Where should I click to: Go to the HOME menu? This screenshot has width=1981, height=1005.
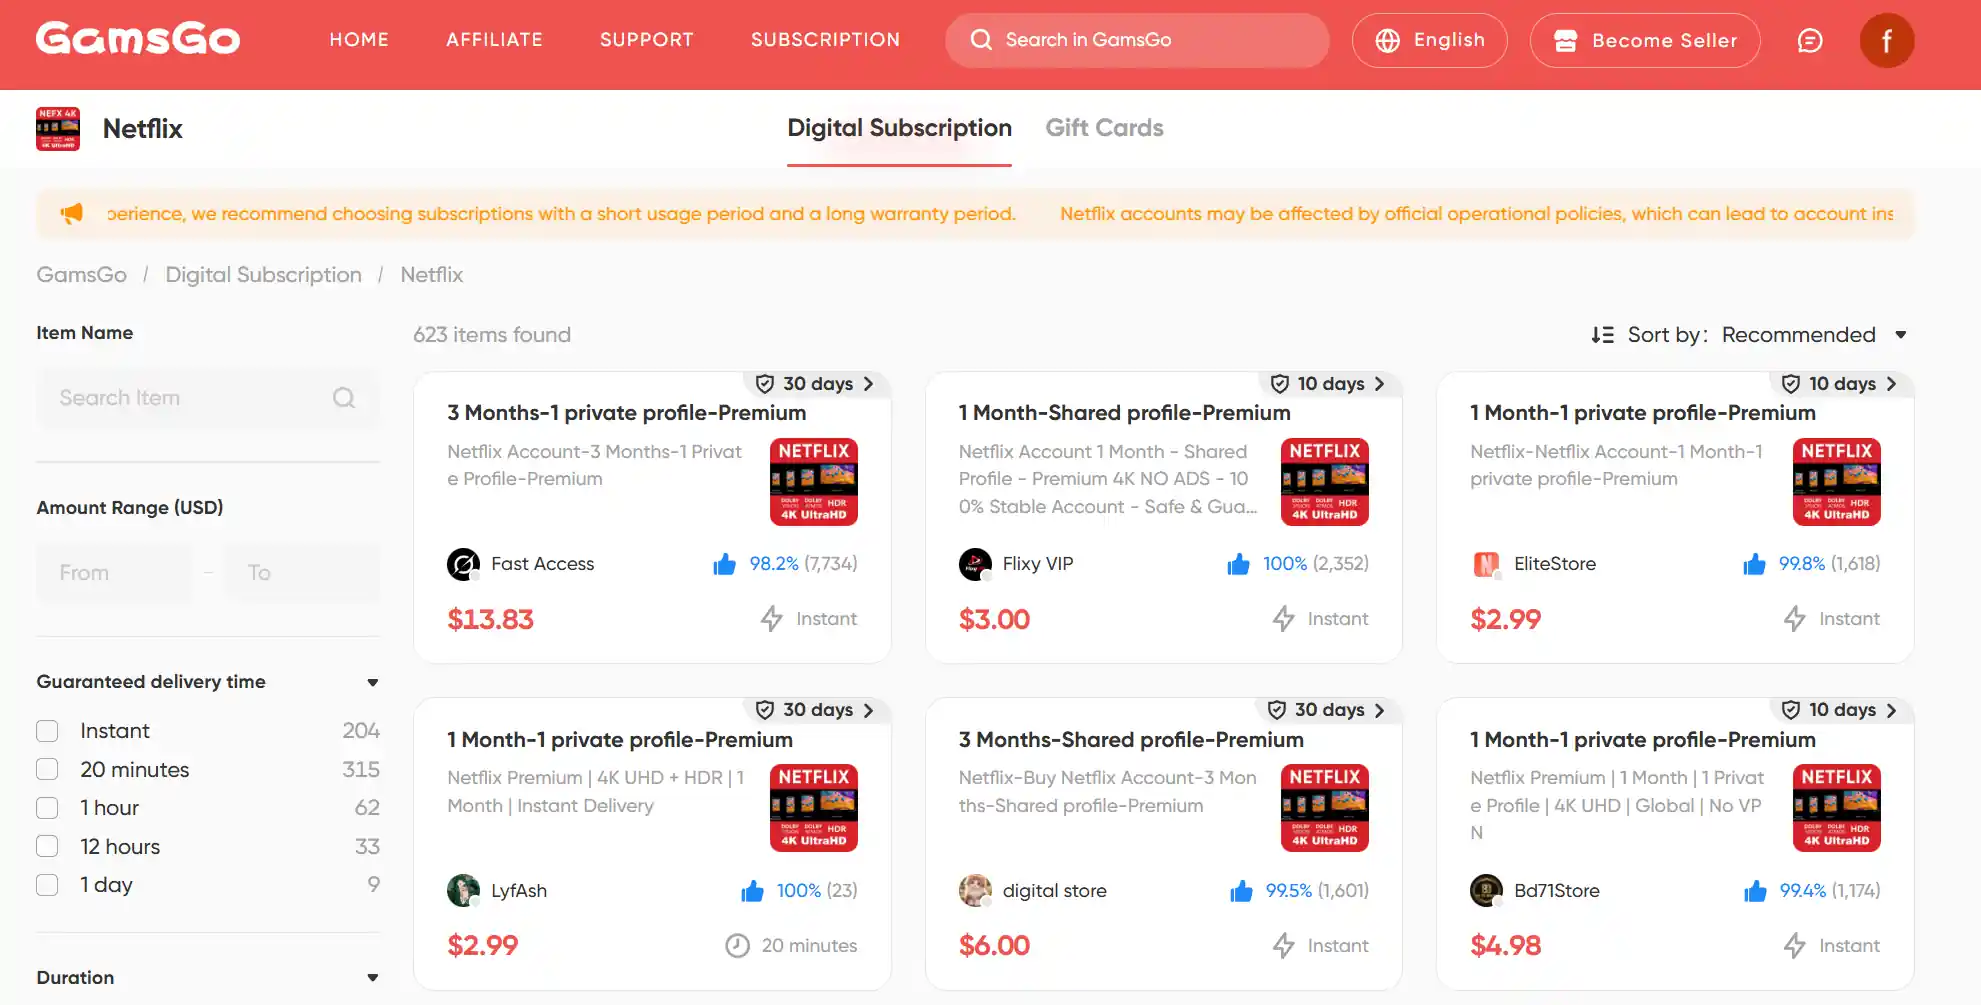[359, 40]
